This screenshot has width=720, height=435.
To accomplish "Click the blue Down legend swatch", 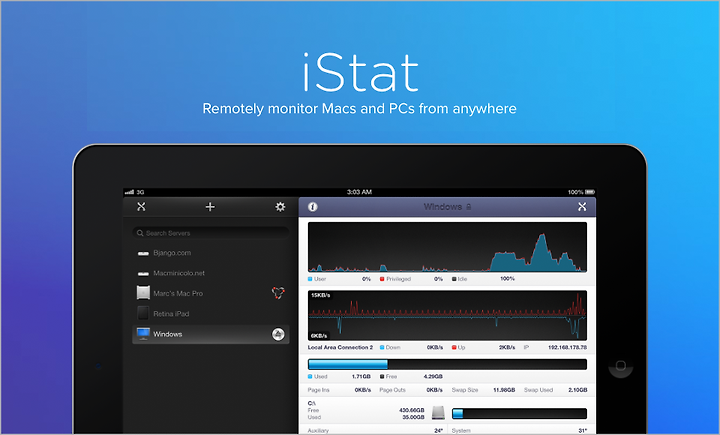I will [382, 347].
